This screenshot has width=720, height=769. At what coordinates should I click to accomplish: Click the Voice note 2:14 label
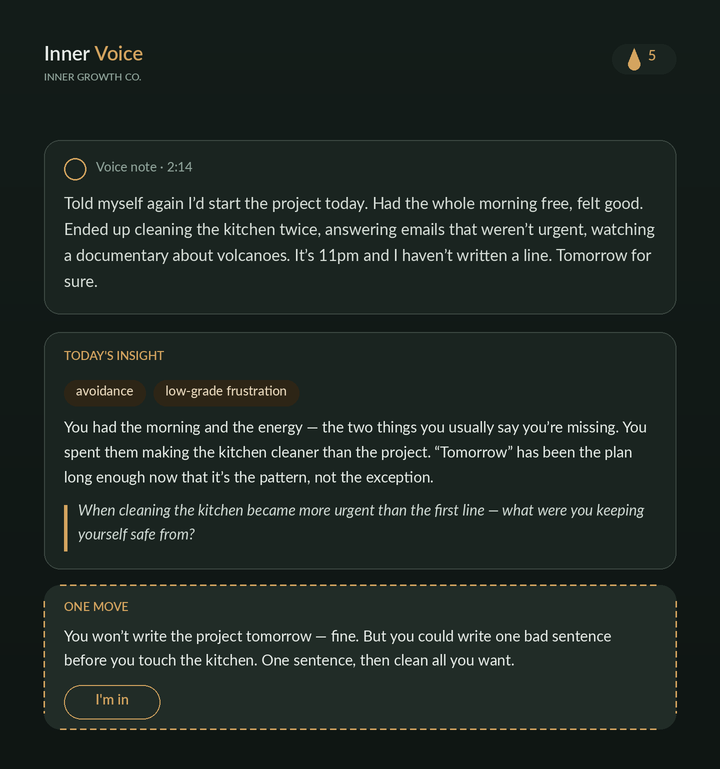144,167
